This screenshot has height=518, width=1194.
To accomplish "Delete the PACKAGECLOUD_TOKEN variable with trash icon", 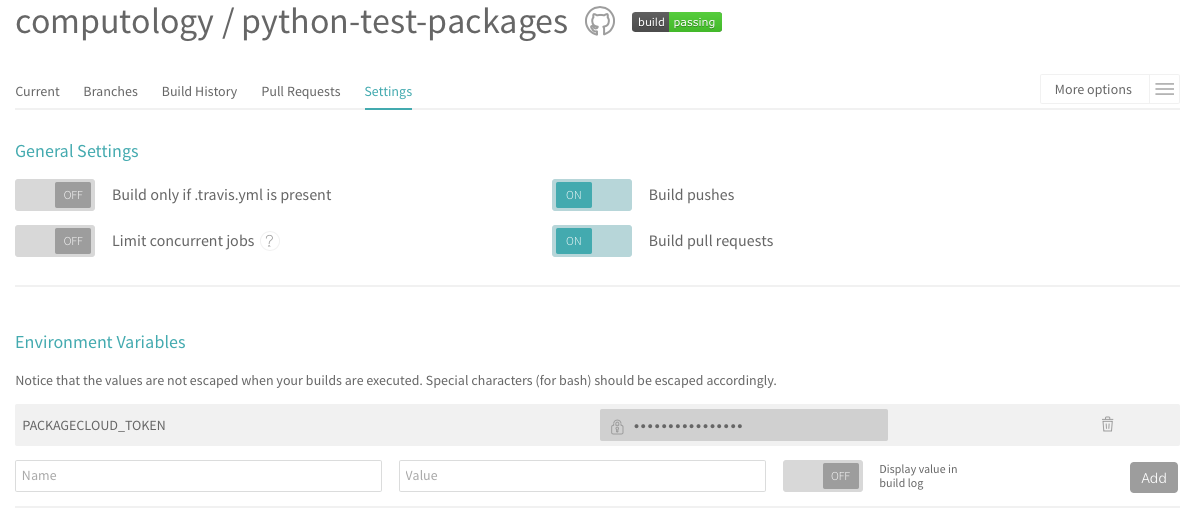I will point(1107,424).
